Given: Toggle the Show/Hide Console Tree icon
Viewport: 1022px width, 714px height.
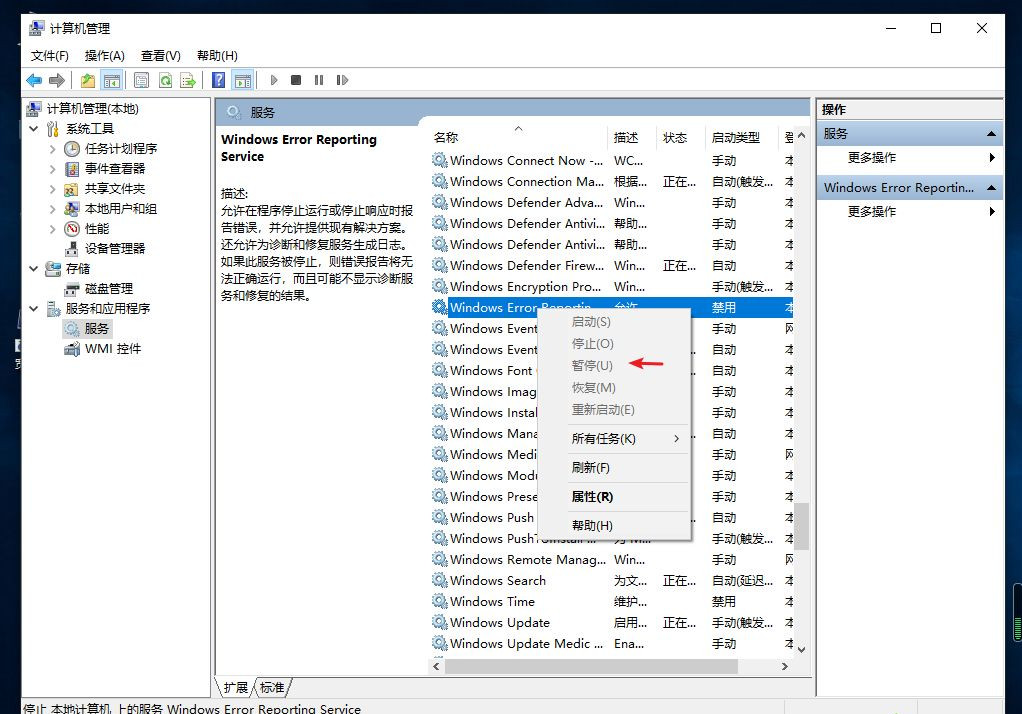Looking at the screenshot, I should pos(114,80).
